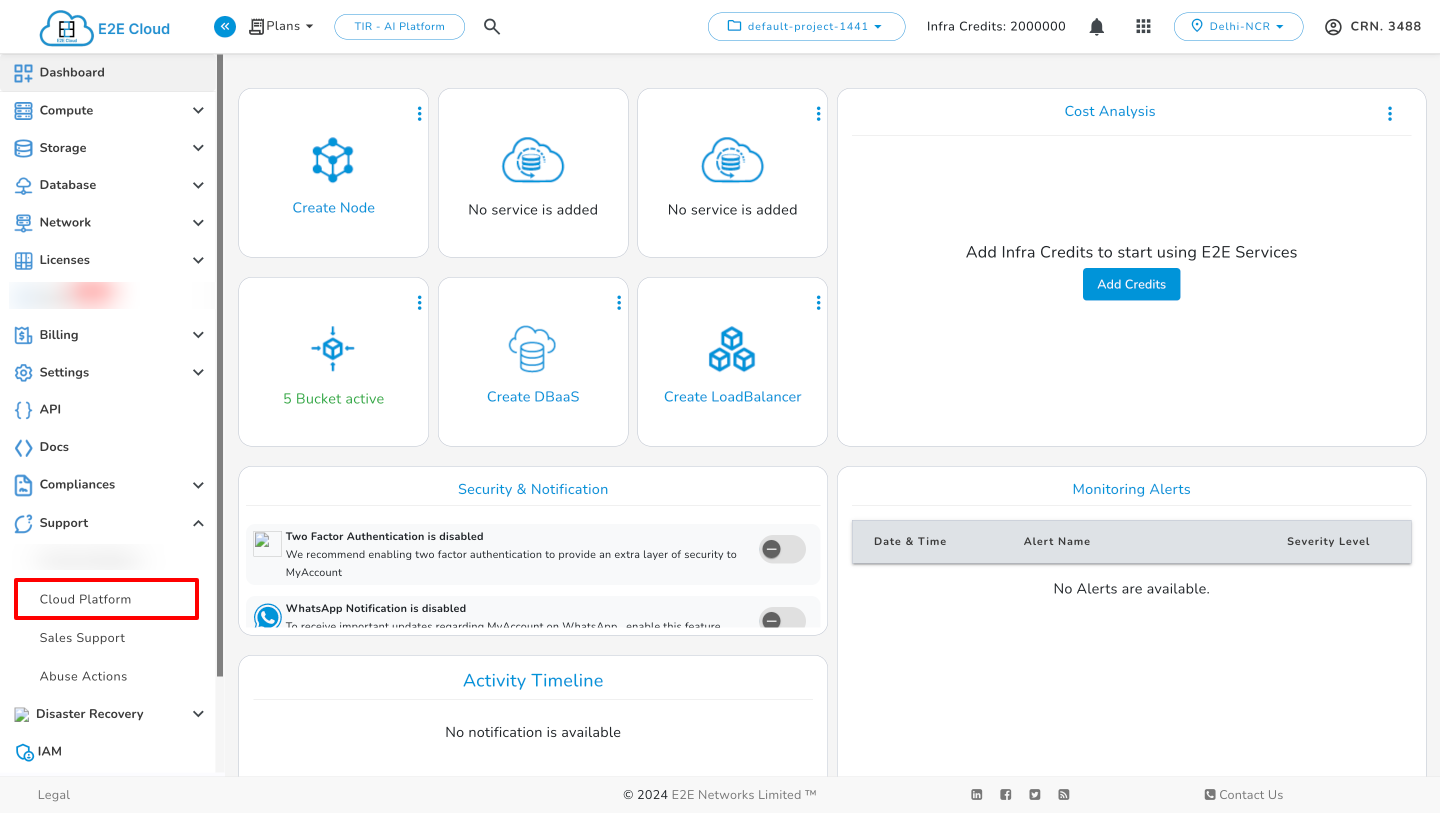Open notifications bell icon
This screenshot has height=813, width=1440.
(1097, 27)
